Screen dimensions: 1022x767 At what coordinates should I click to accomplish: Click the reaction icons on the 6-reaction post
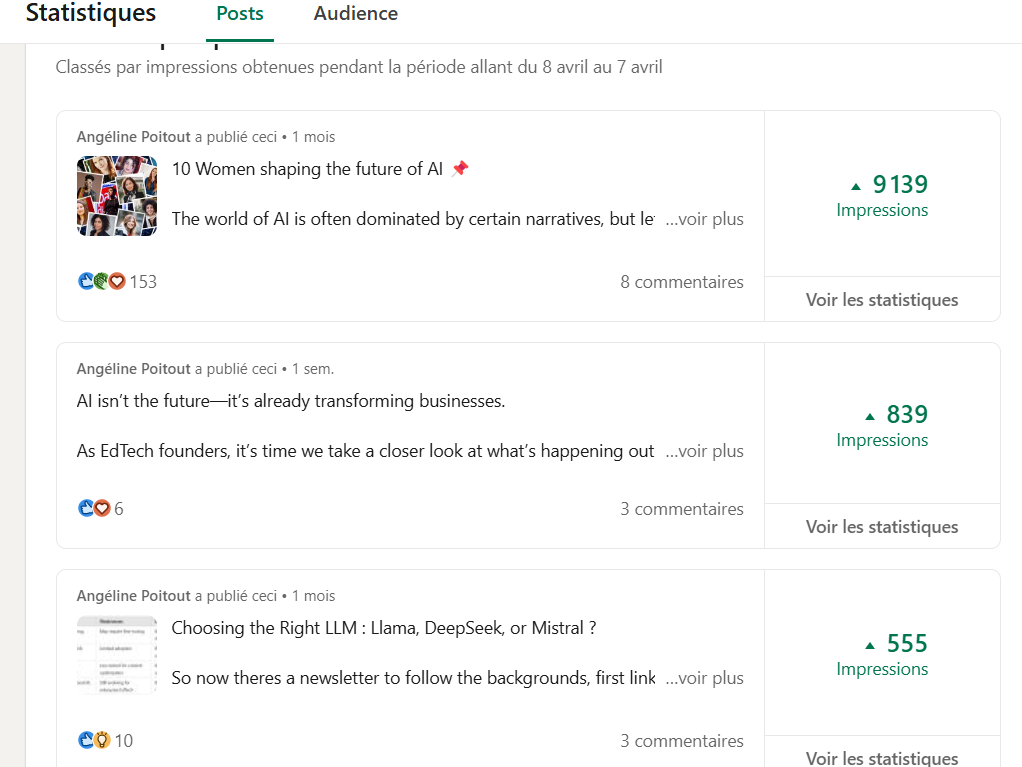point(94,509)
